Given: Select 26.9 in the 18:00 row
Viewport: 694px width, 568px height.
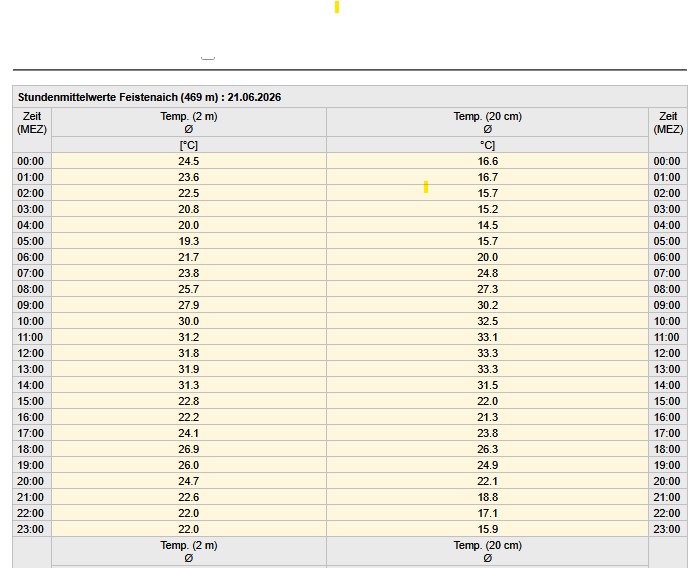Looking at the screenshot, I should pyautogui.click(x=189, y=449).
